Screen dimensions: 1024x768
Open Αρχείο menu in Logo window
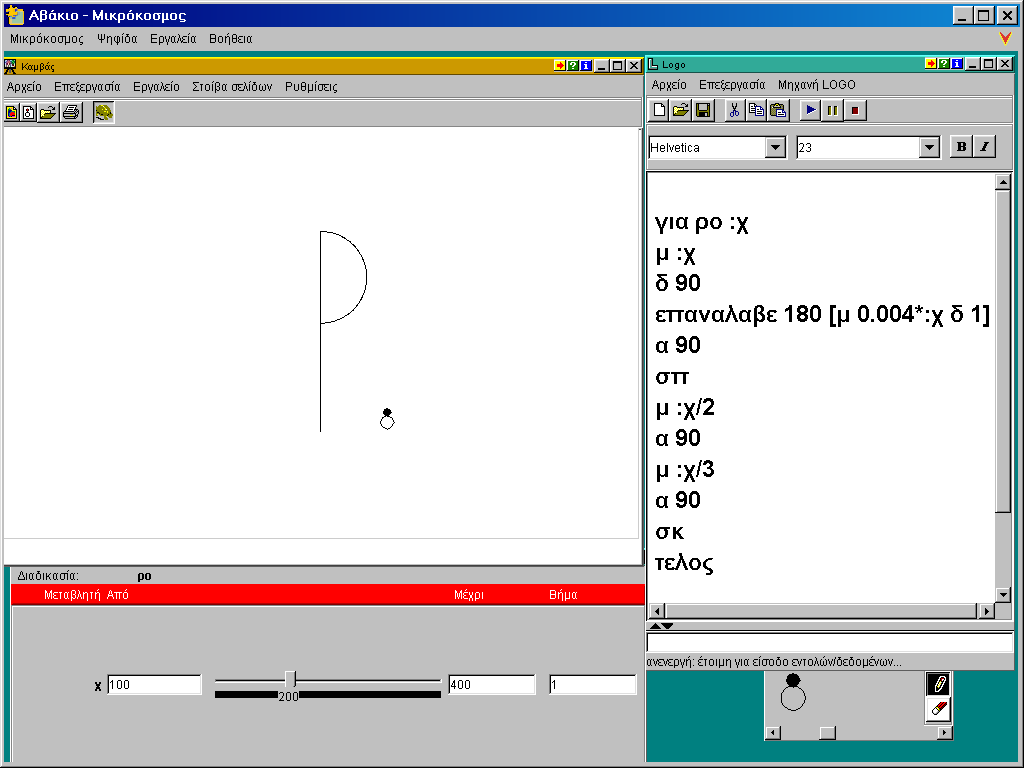pyautogui.click(x=669, y=84)
